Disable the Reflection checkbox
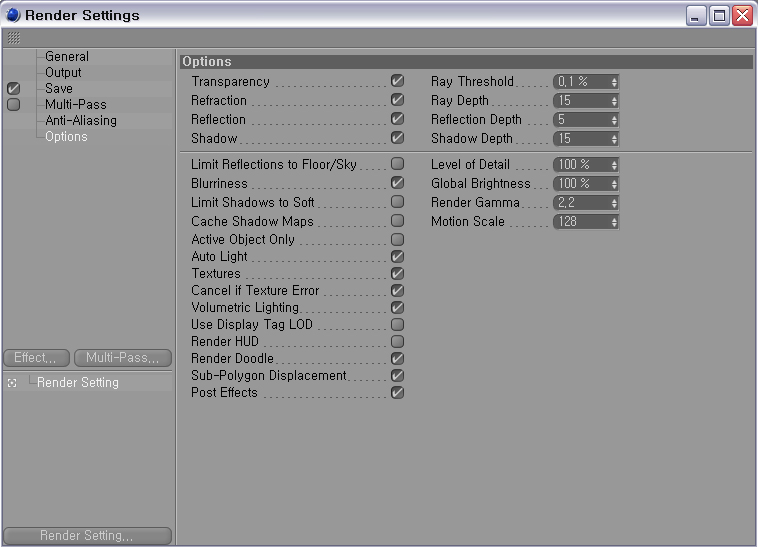 (397, 118)
